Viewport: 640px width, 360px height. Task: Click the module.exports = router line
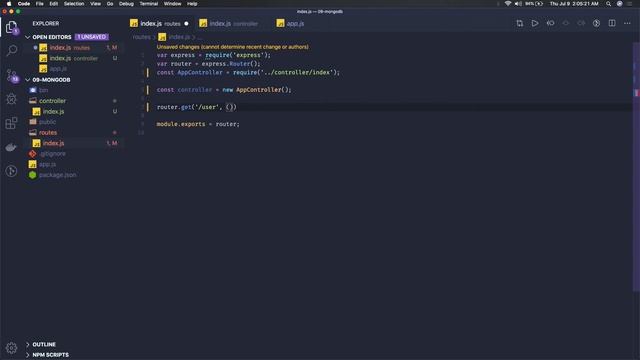point(198,124)
